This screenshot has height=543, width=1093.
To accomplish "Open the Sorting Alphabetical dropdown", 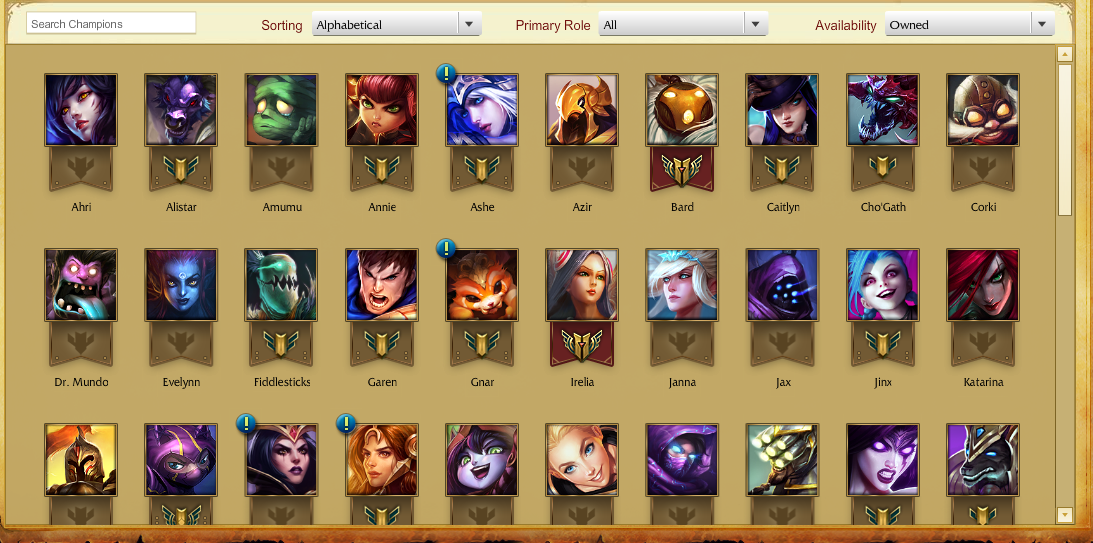I will tap(397, 24).
